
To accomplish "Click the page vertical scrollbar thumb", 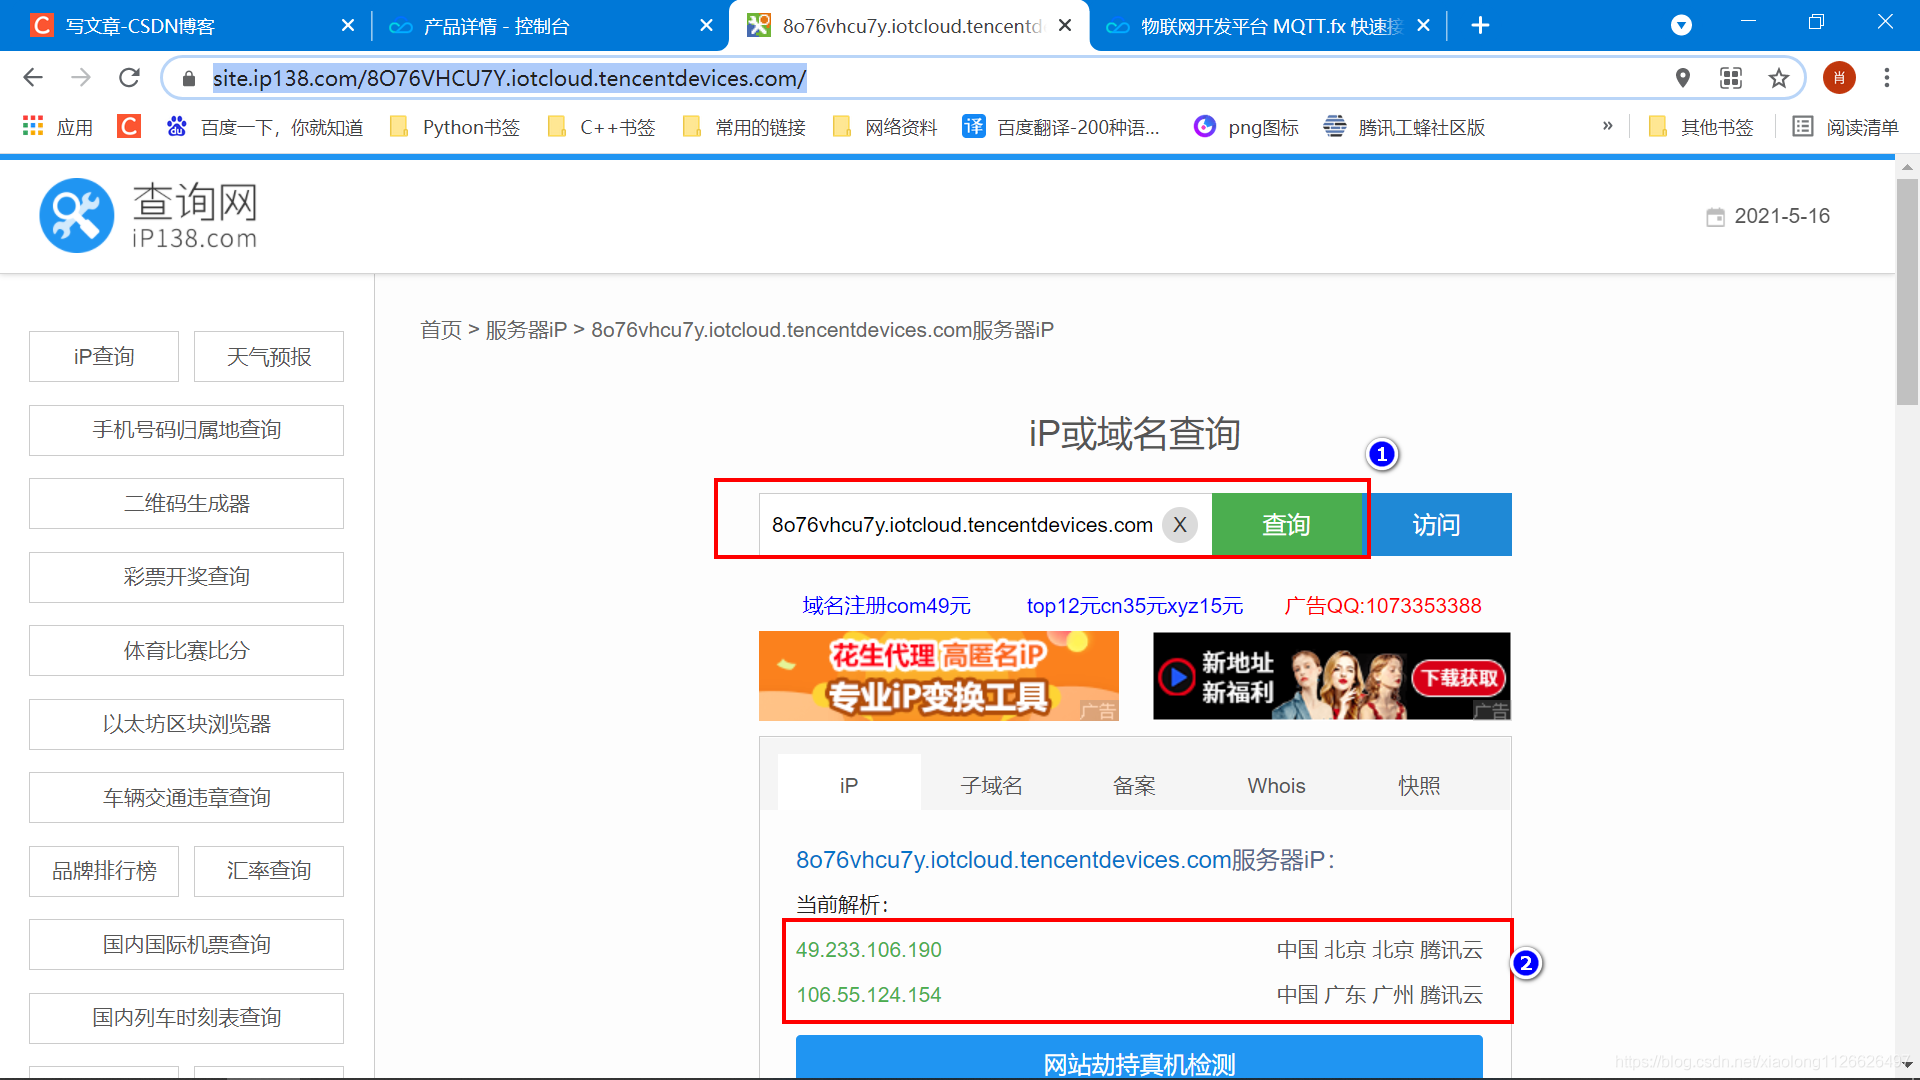I will [x=1907, y=290].
